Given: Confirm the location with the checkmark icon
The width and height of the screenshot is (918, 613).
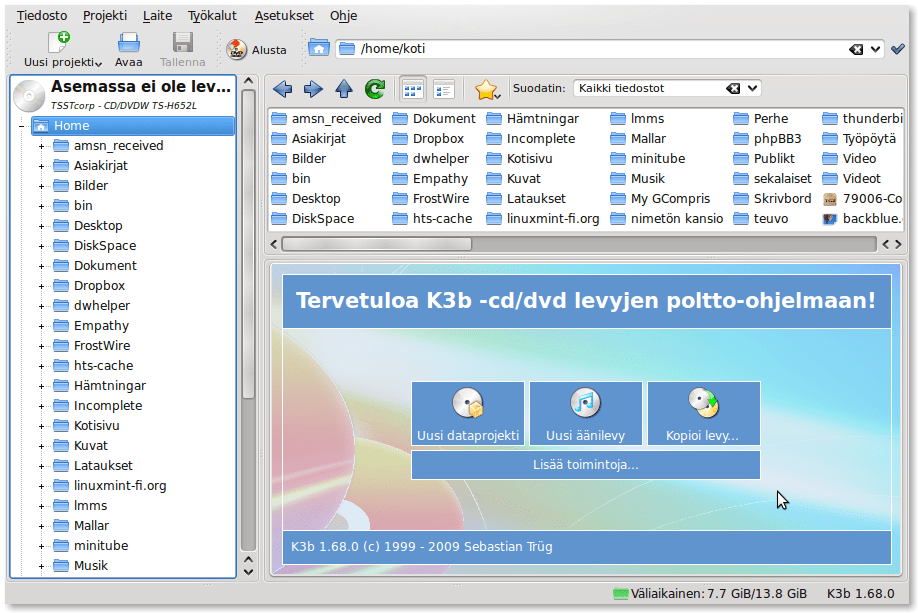Looking at the screenshot, I should point(898,49).
